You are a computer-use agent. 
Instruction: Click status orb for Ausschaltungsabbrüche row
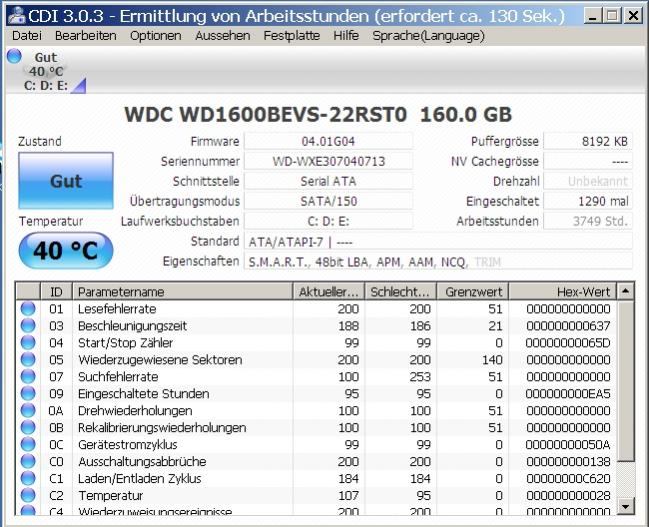coord(28,462)
